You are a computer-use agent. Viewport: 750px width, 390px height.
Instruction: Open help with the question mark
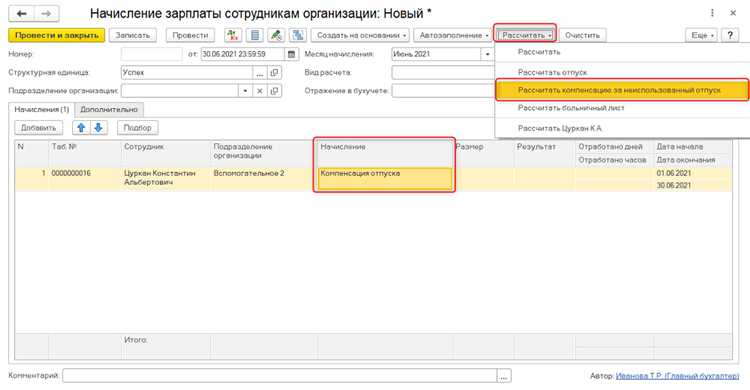pos(730,35)
